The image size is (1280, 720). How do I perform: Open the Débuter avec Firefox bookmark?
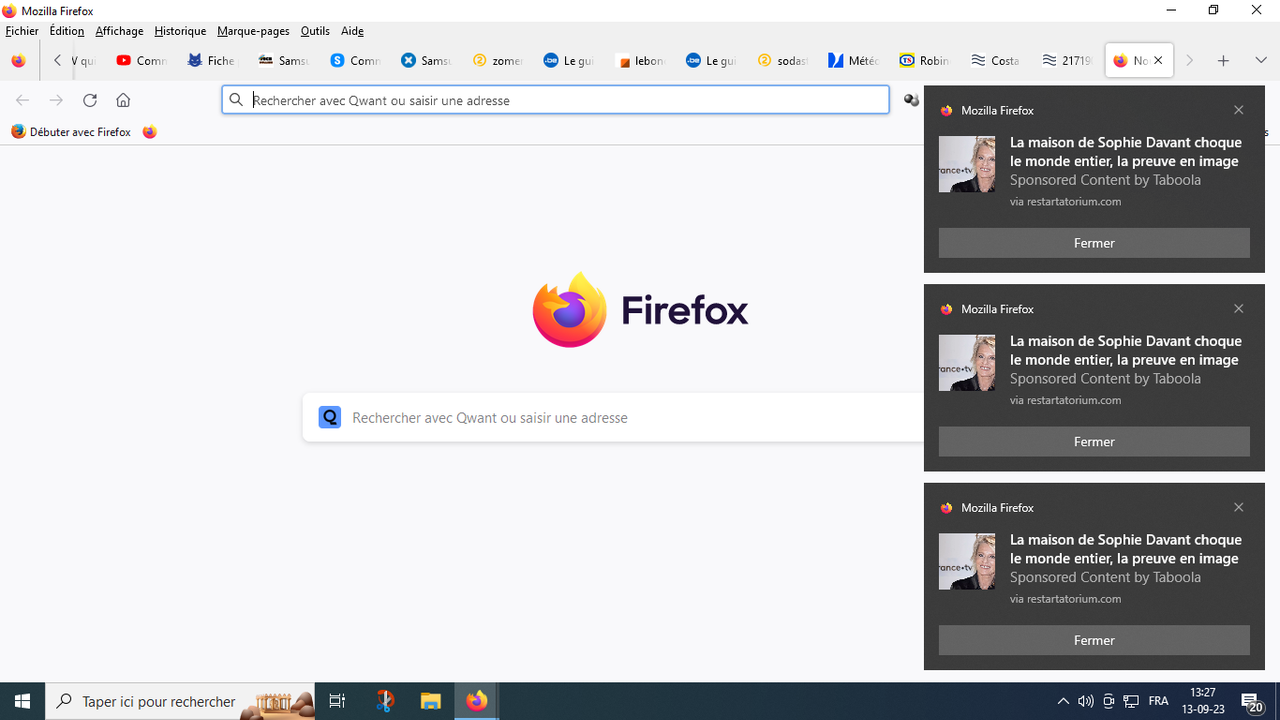71,132
